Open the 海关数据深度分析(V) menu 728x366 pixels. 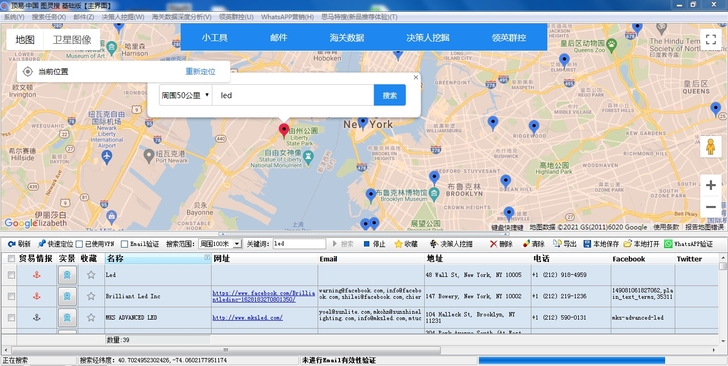[x=182, y=17]
